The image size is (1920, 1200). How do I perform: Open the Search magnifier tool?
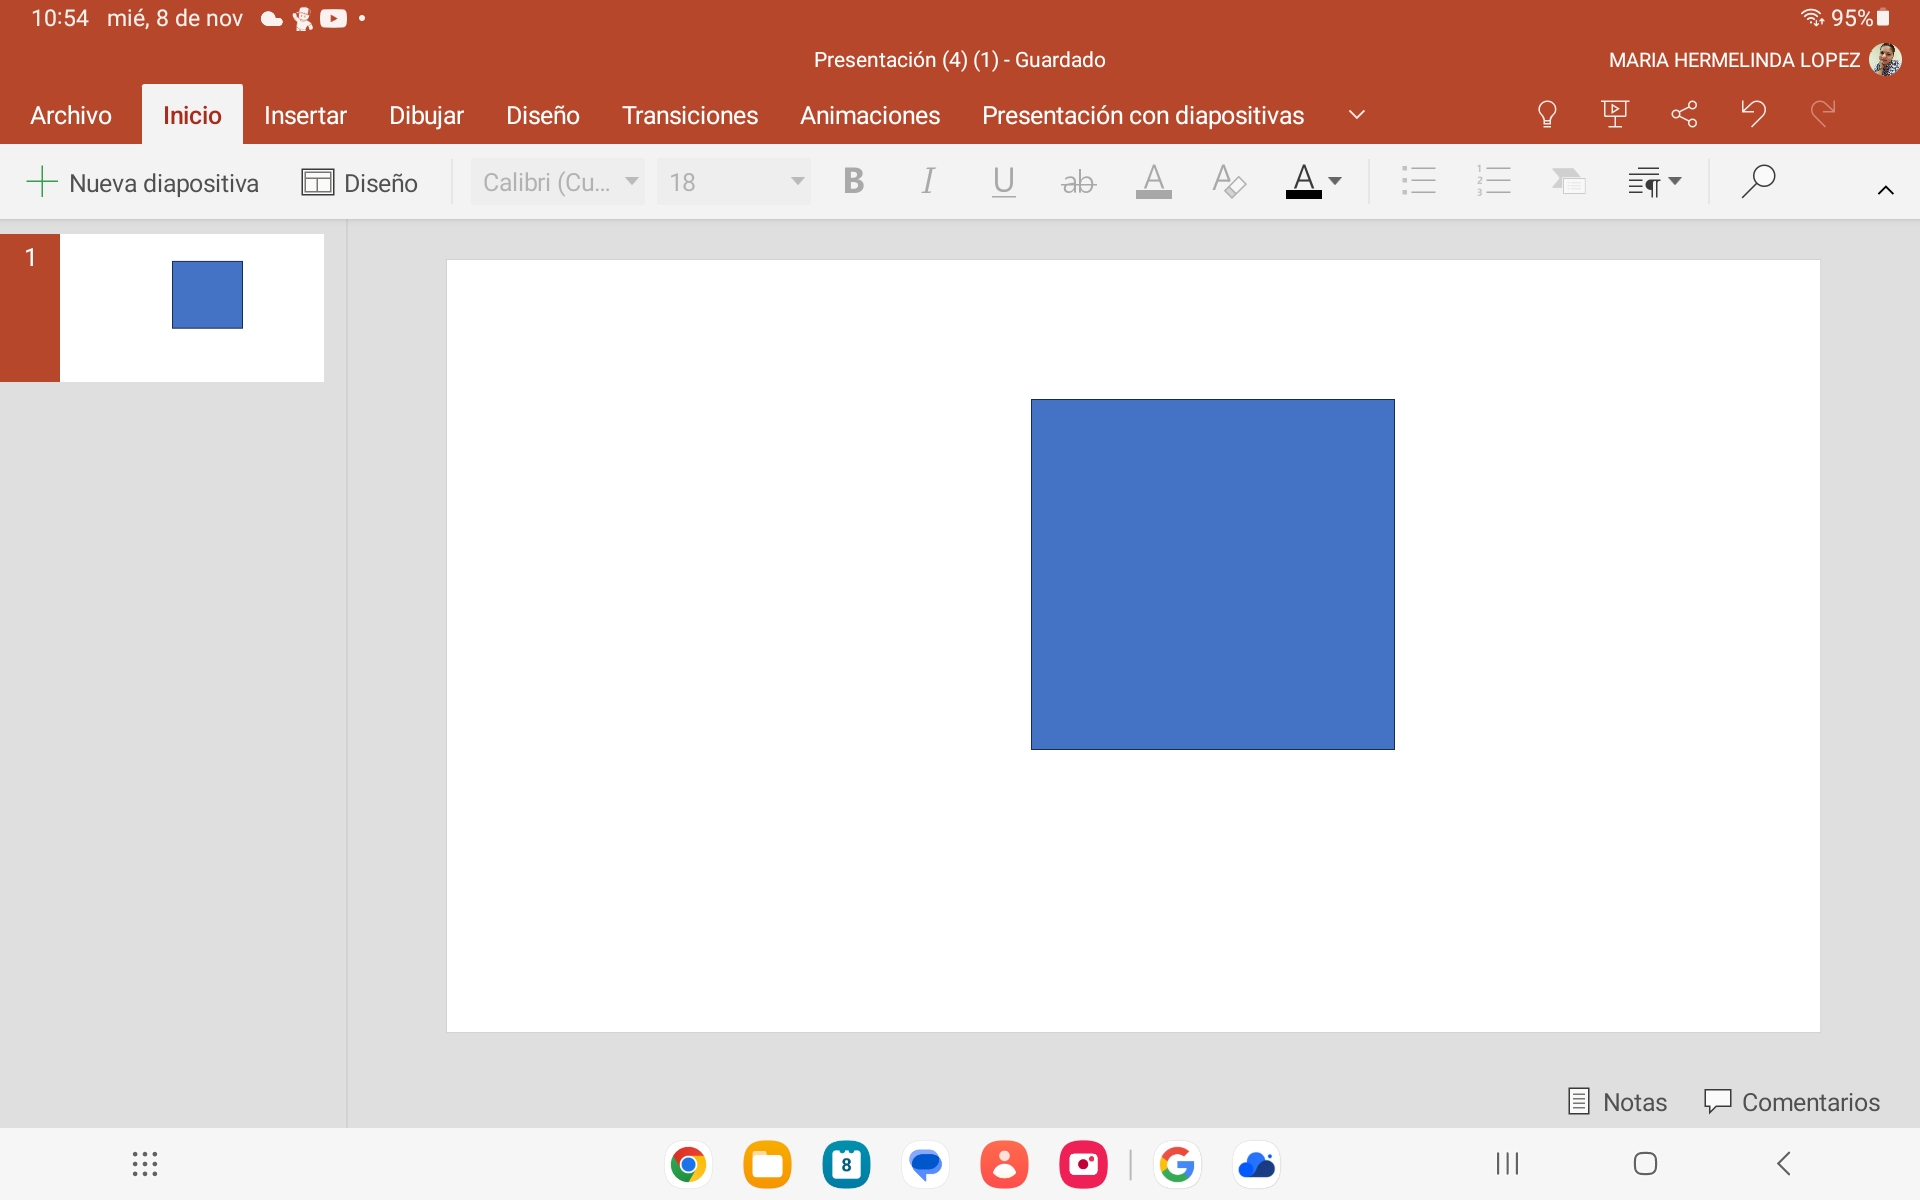tap(1757, 182)
